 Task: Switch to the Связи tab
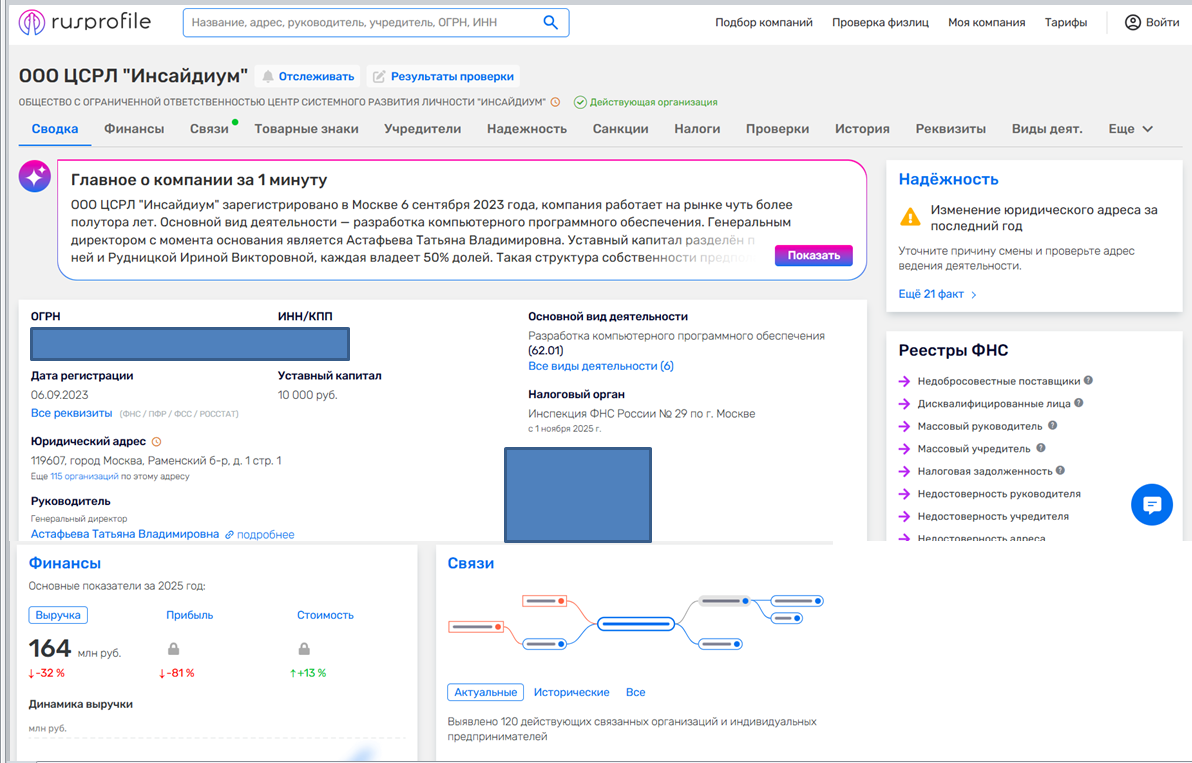(x=209, y=129)
